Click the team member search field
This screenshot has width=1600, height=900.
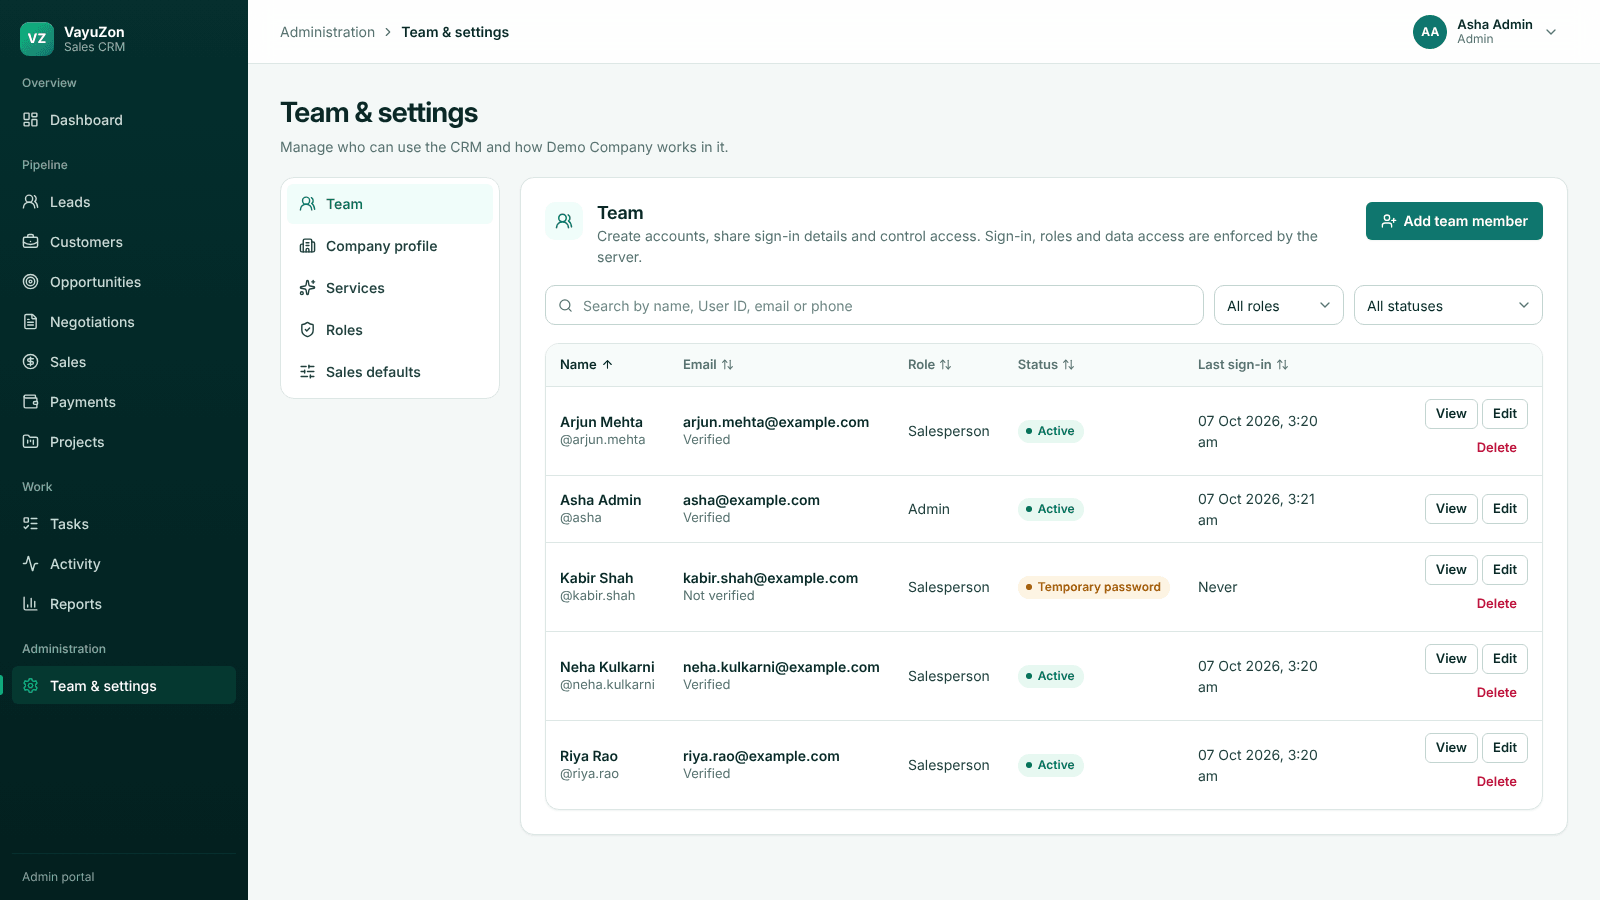pyautogui.click(x=874, y=305)
